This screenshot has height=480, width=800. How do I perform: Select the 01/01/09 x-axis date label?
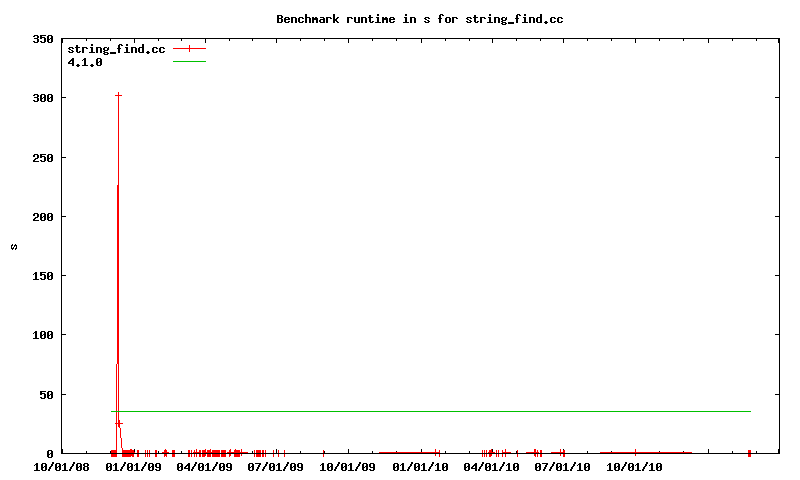[x=133, y=466]
